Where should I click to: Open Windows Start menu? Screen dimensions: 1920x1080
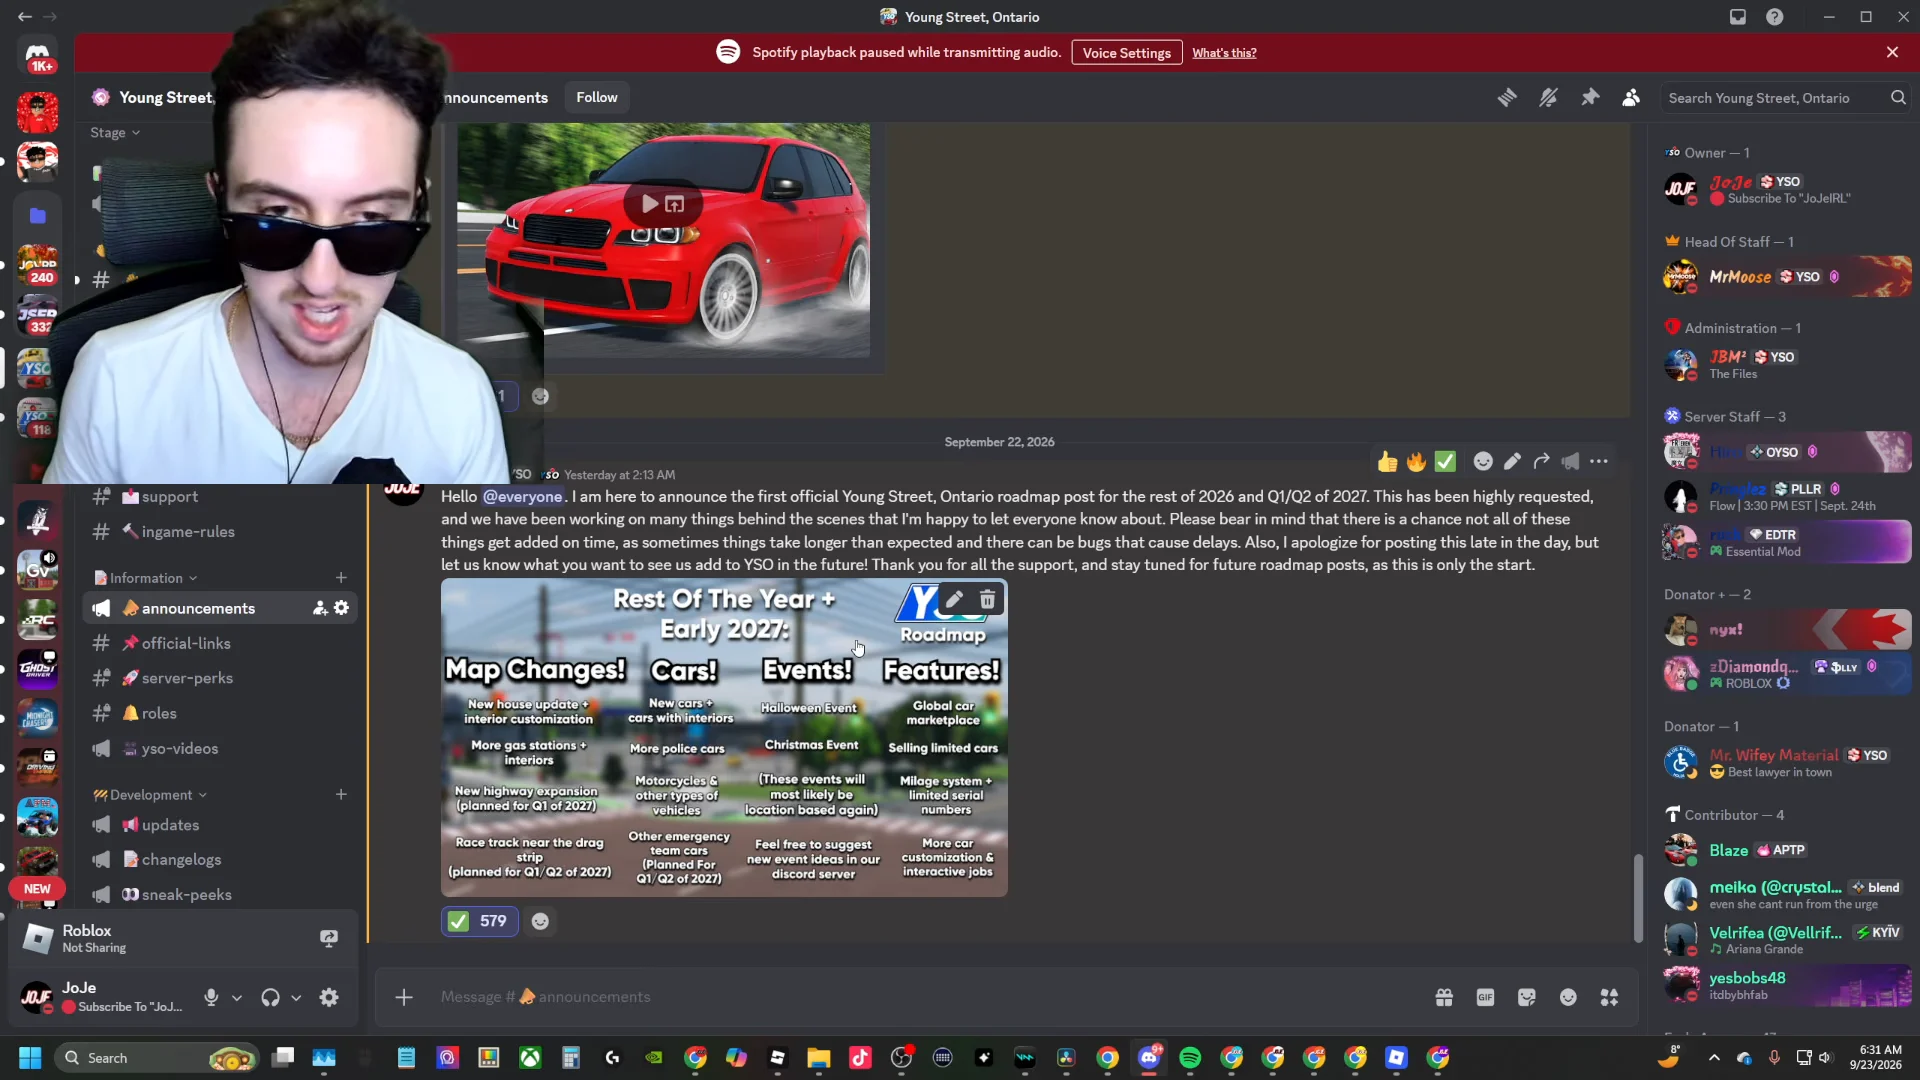pos(30,1058)
